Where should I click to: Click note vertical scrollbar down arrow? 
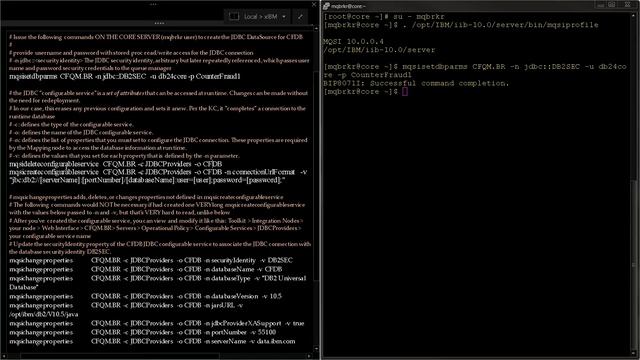pos(316,349)
